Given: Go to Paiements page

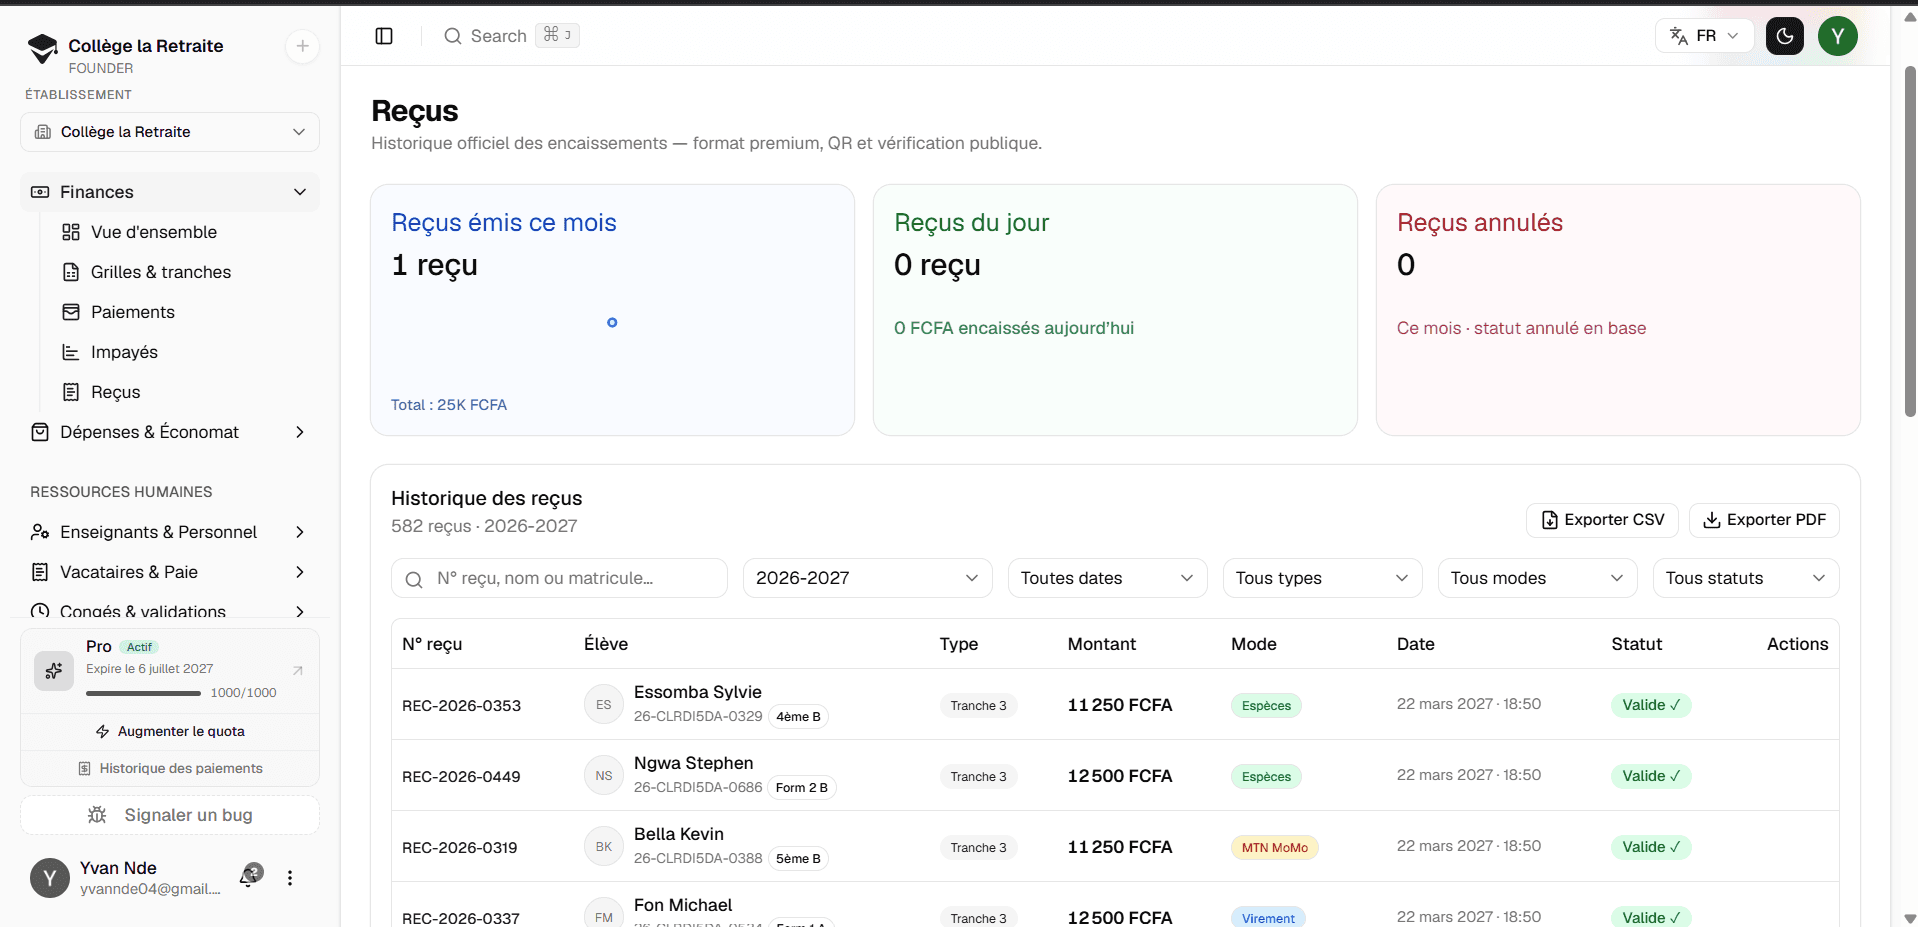Looking at the screenshot, I should (133, 312).
